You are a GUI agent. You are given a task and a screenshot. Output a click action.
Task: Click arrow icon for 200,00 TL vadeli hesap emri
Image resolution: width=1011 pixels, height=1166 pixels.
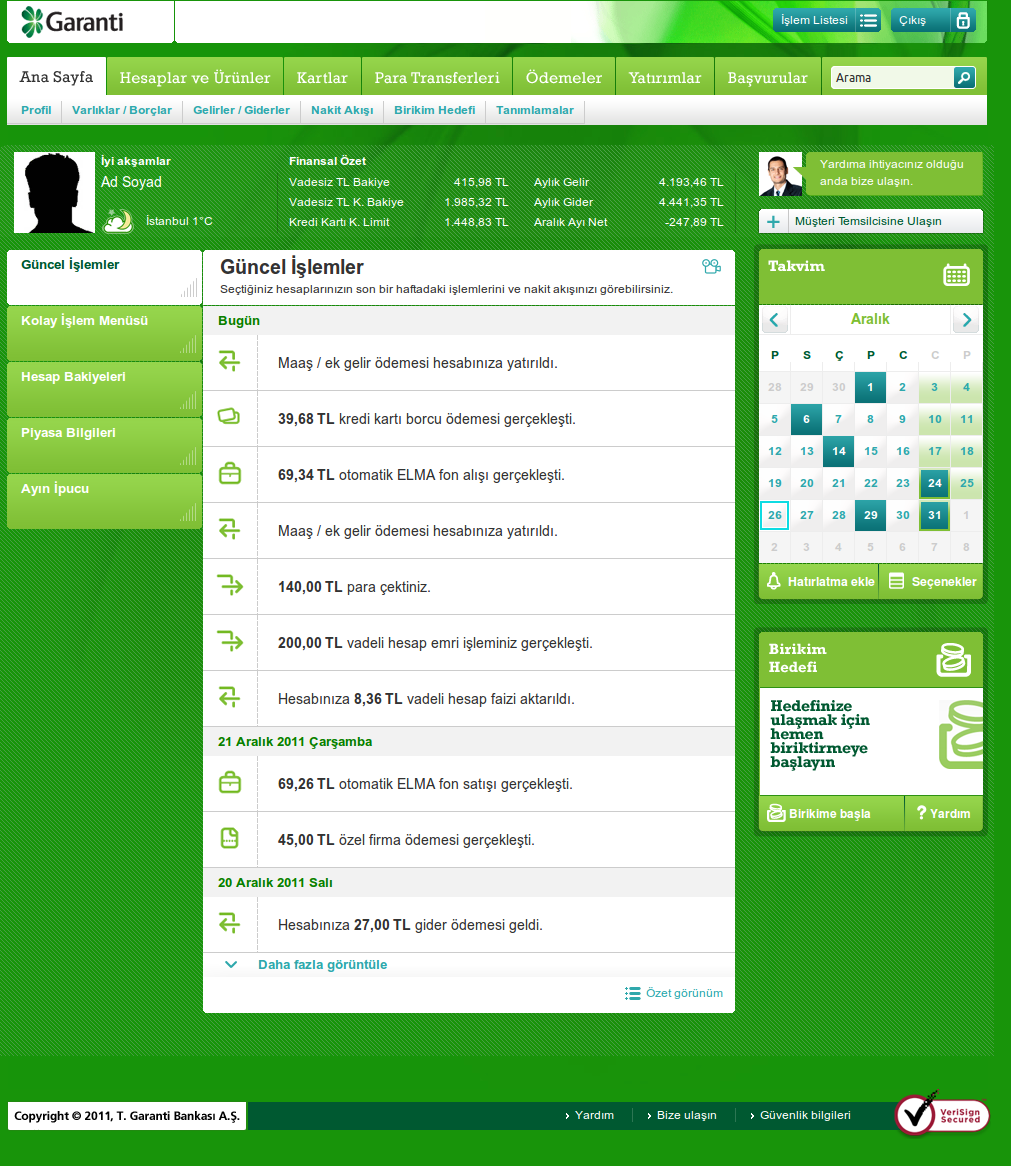[x=230, y=641]
